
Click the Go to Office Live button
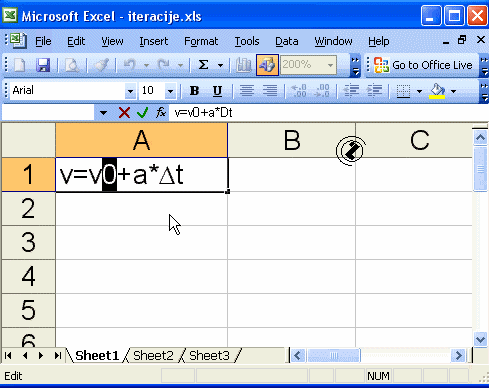click(423, 65)
